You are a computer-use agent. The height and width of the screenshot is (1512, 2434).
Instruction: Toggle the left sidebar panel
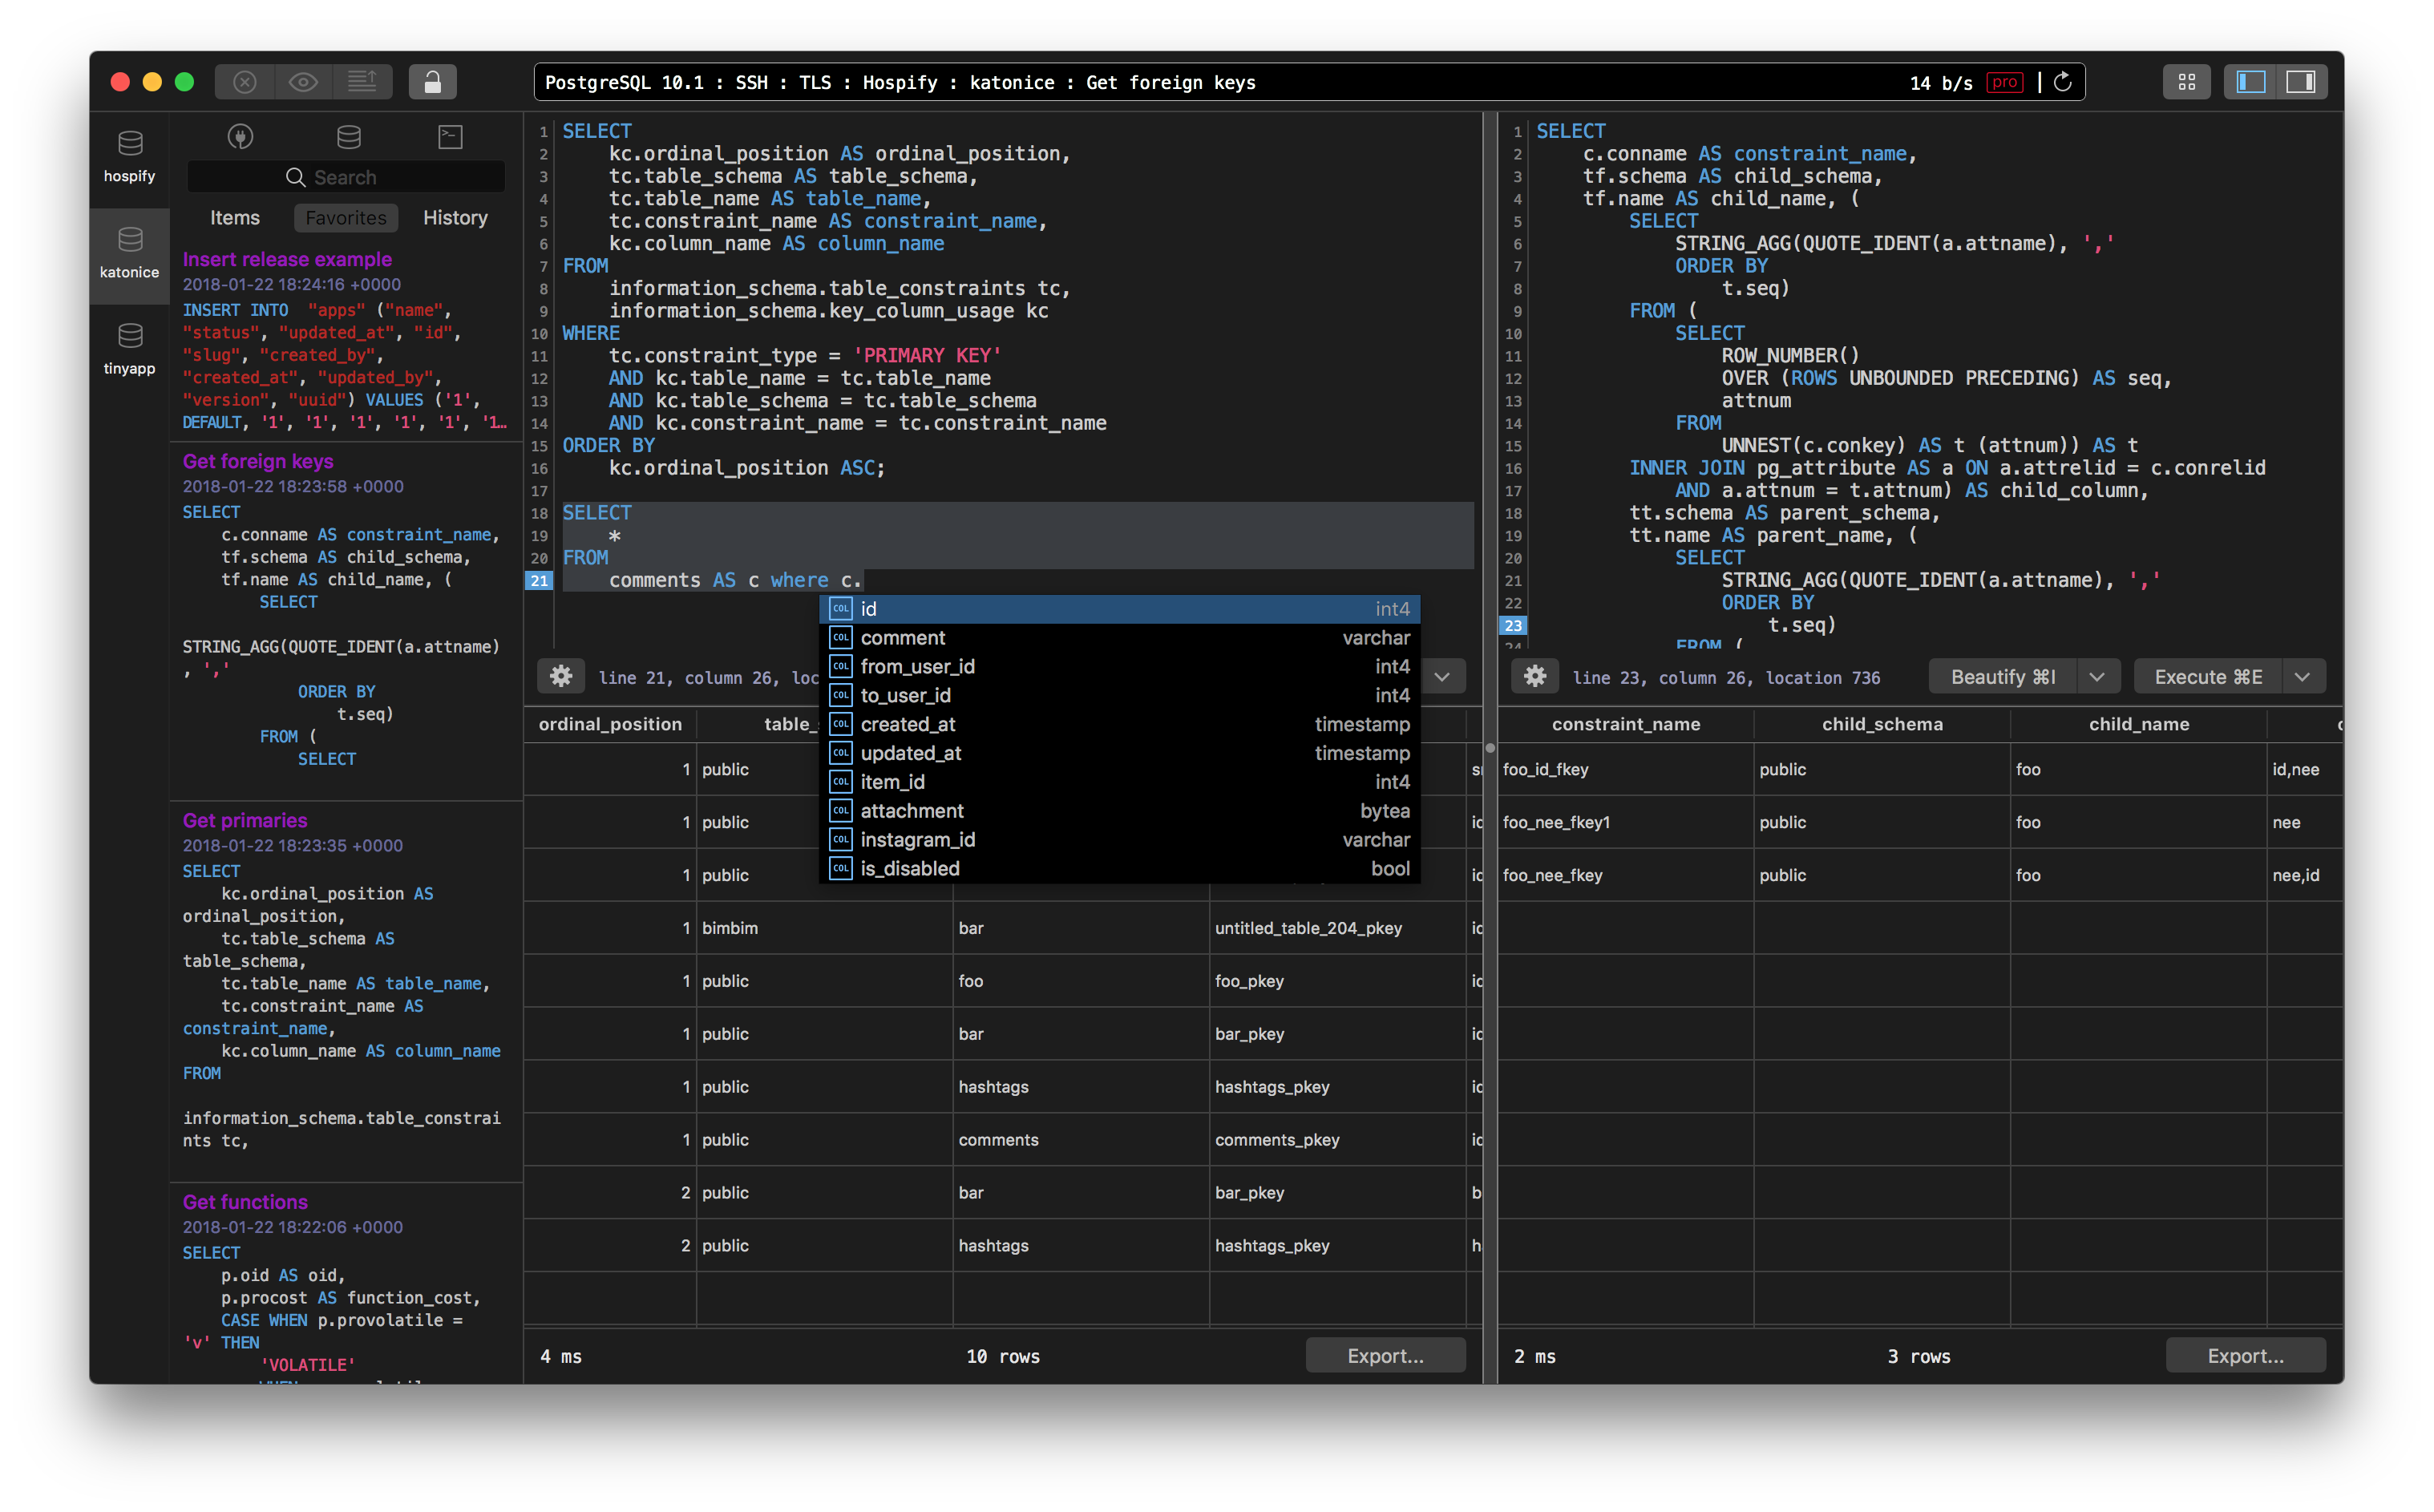point(2250,82)
